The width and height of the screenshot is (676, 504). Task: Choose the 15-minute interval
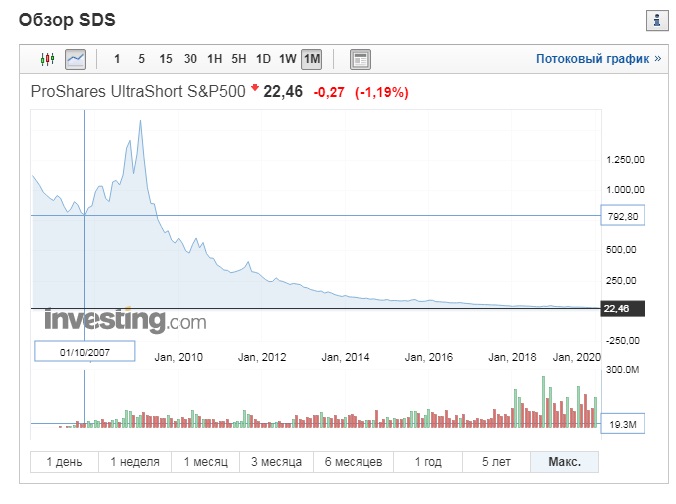click(x=166, y=59)
